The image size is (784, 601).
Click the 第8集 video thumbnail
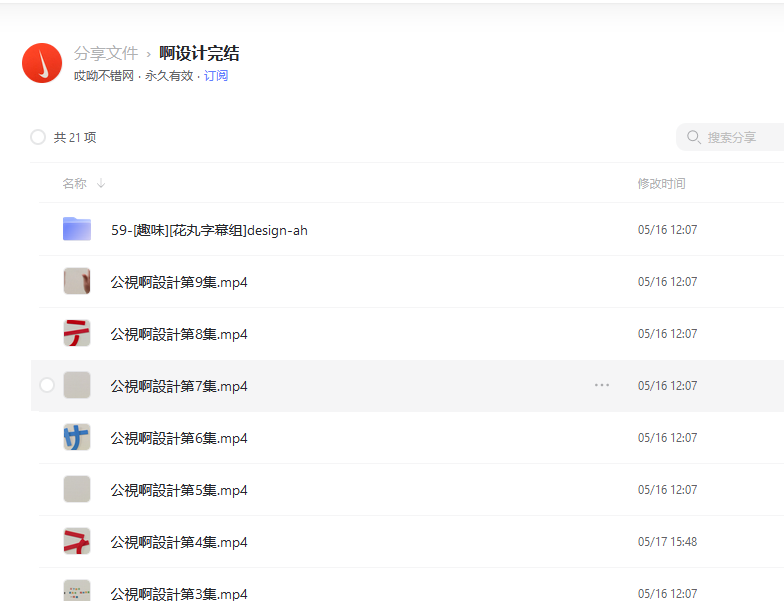tap(77, 333)
